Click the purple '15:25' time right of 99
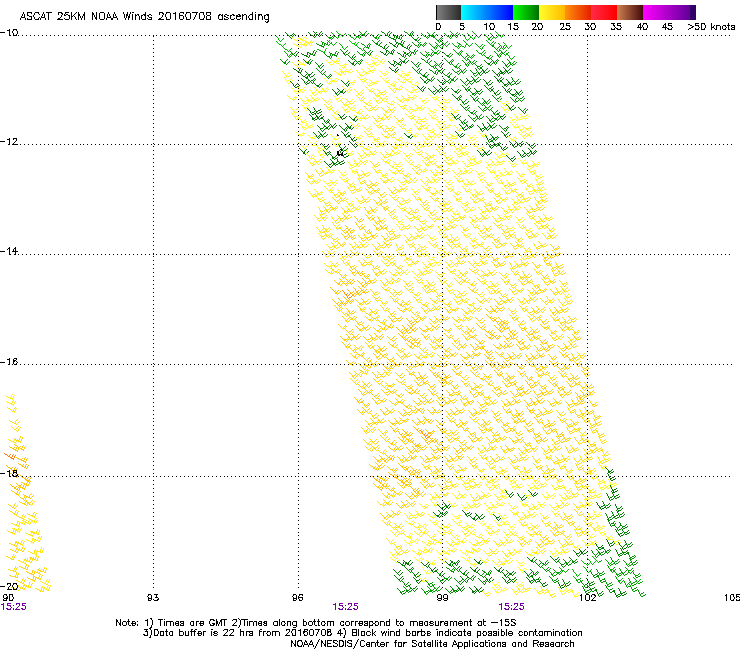The width and height of the screenshot is (740, 650). (x=512, y=607)
